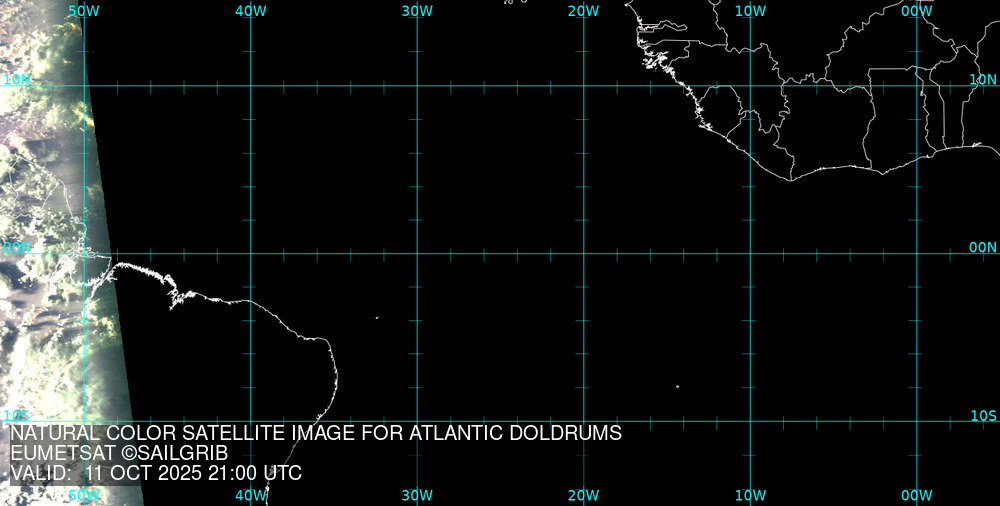Click the 40W longitude label along bottom edge
The image size is (1000, 506).
pos(251,495)
